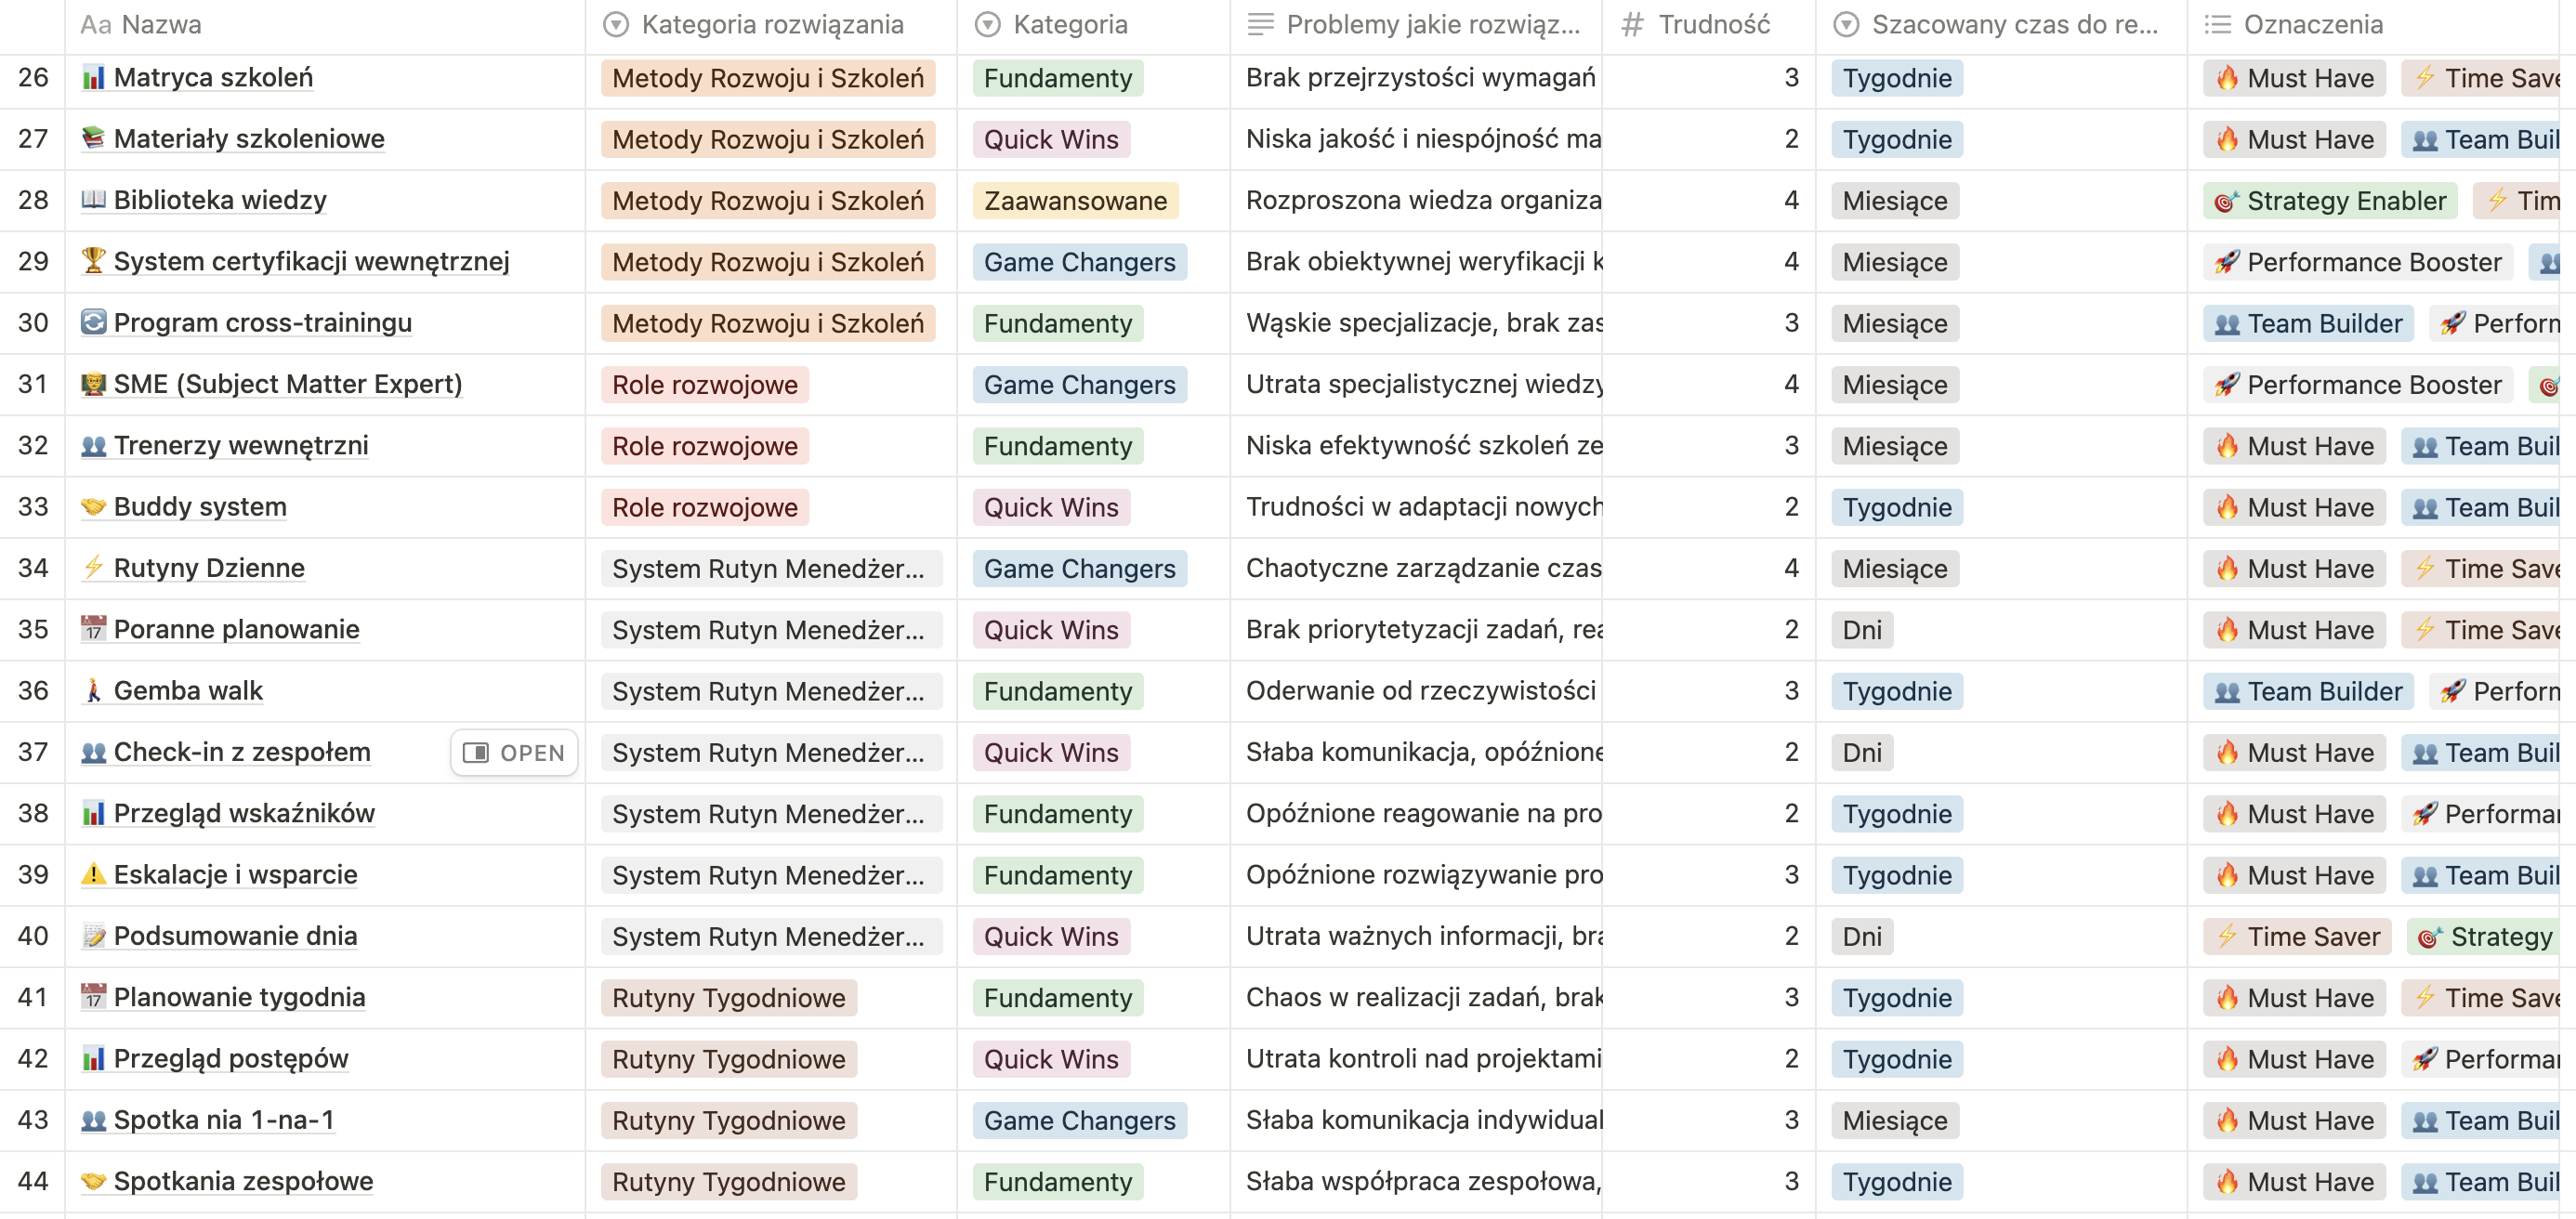
Task: Click the warning icon of Eskalacje i wsparcie
Action: 93,875
